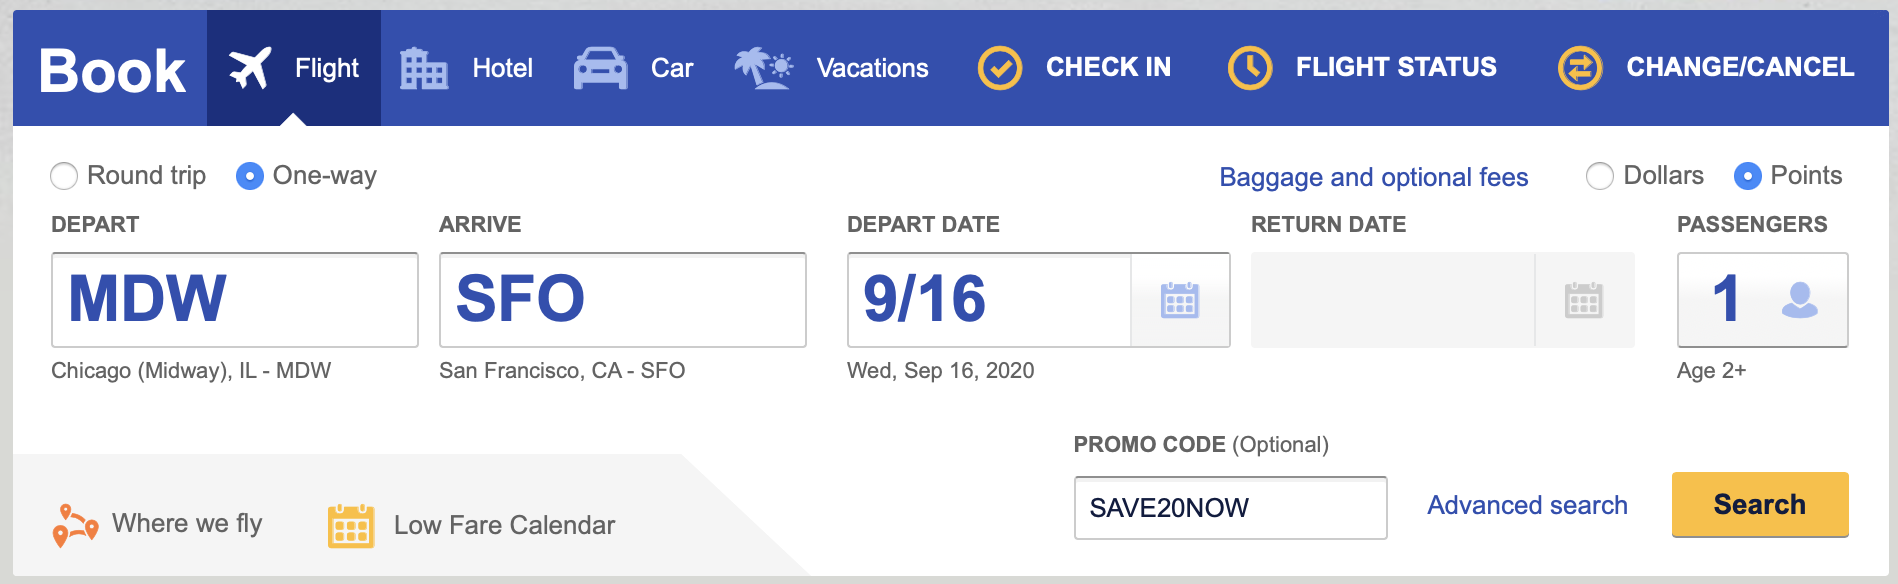
Task: Open the return date calendar picker
Action: (1585, 300)
